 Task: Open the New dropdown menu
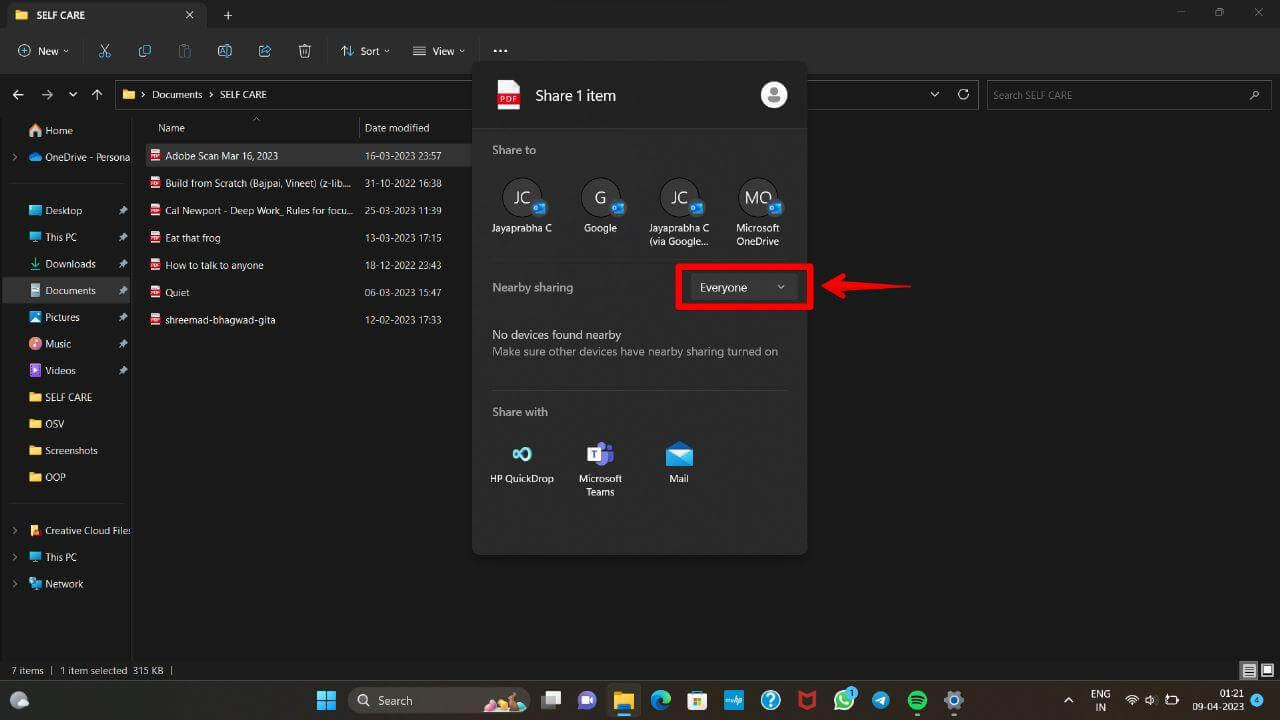click(x=43, y=51)
